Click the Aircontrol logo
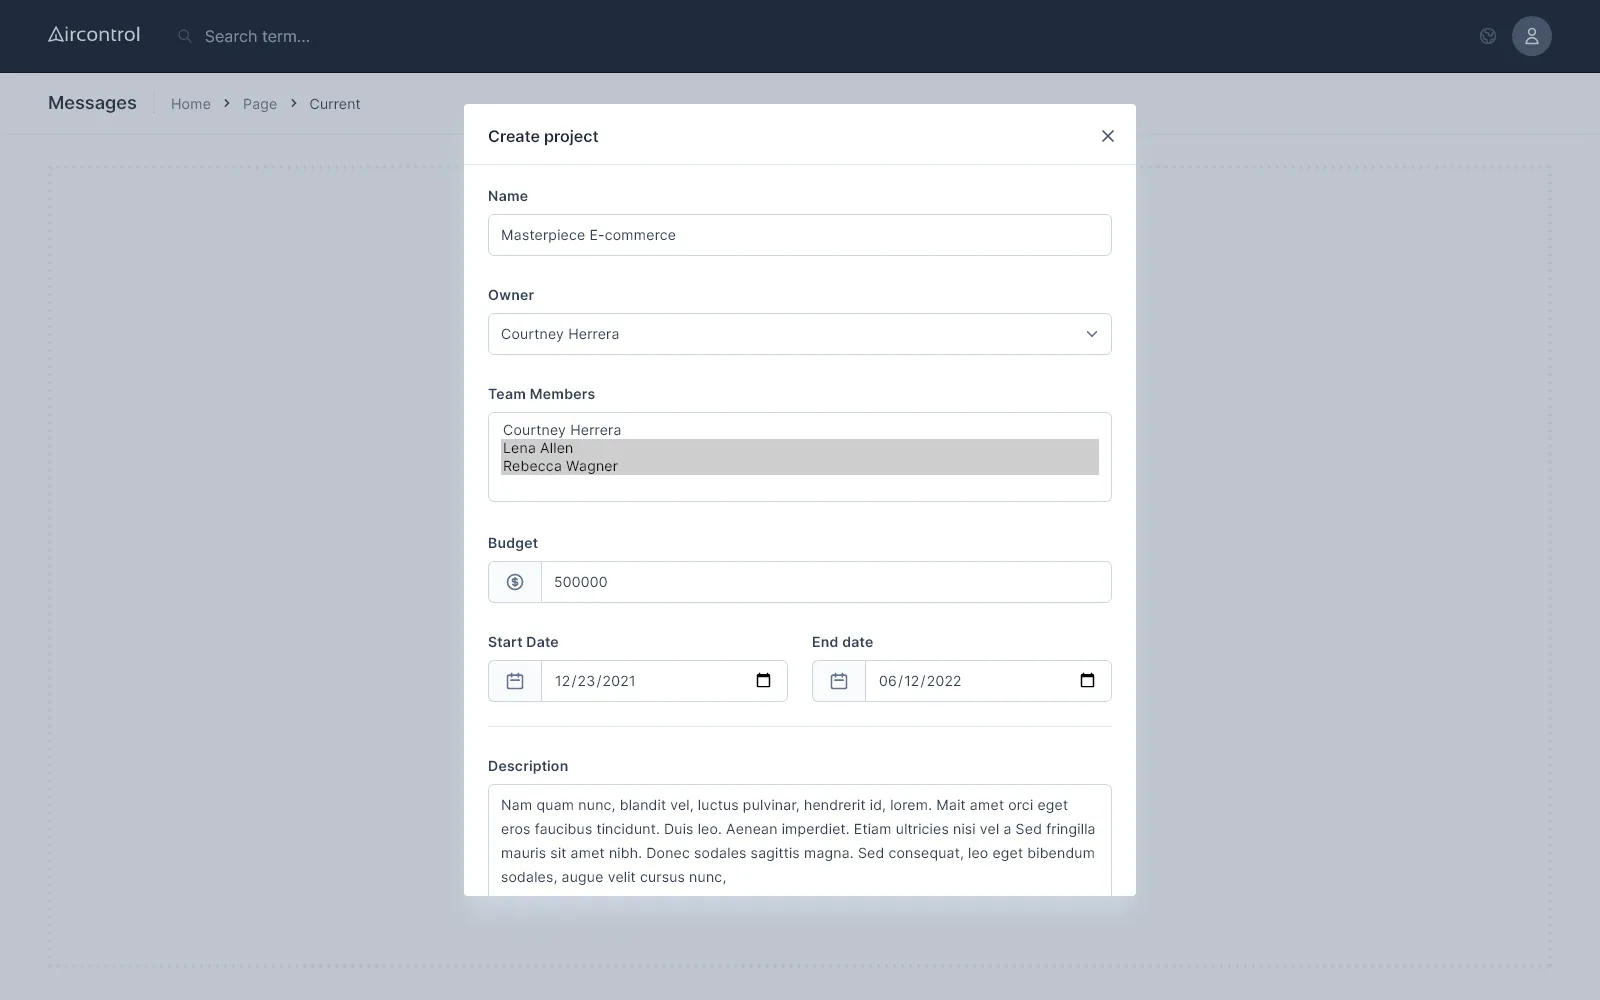 point(94,35)
